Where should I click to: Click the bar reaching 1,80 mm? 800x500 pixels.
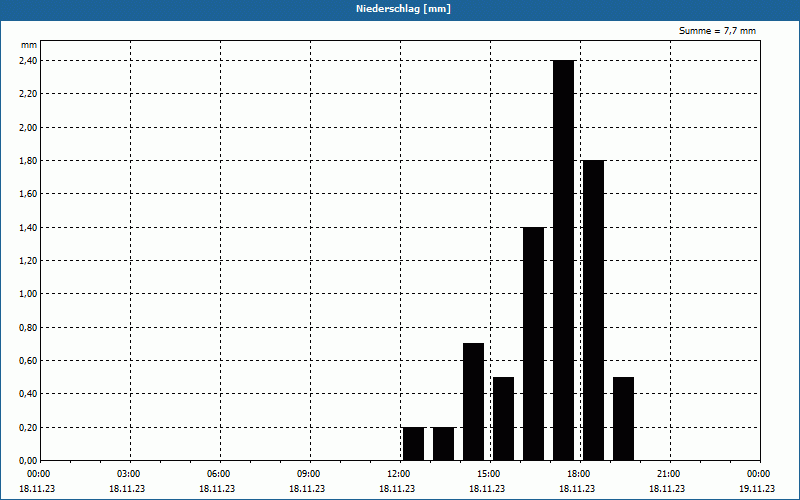coord(593,310)
